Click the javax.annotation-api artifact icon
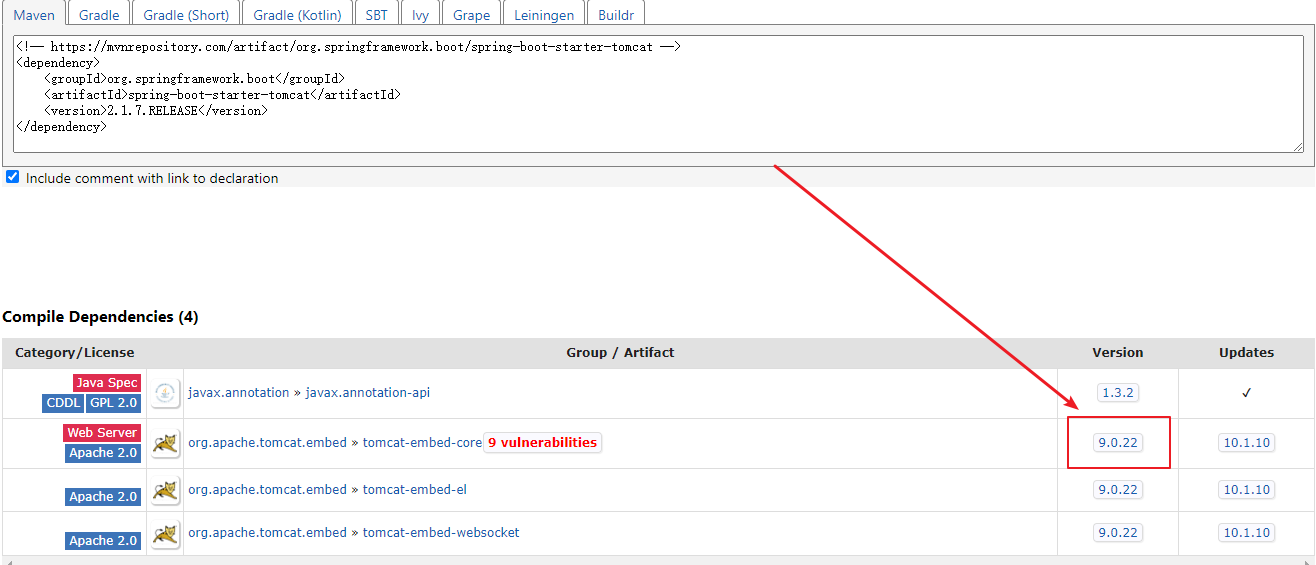This screenshot has width=1316, height=565. [x=165, y=393]
